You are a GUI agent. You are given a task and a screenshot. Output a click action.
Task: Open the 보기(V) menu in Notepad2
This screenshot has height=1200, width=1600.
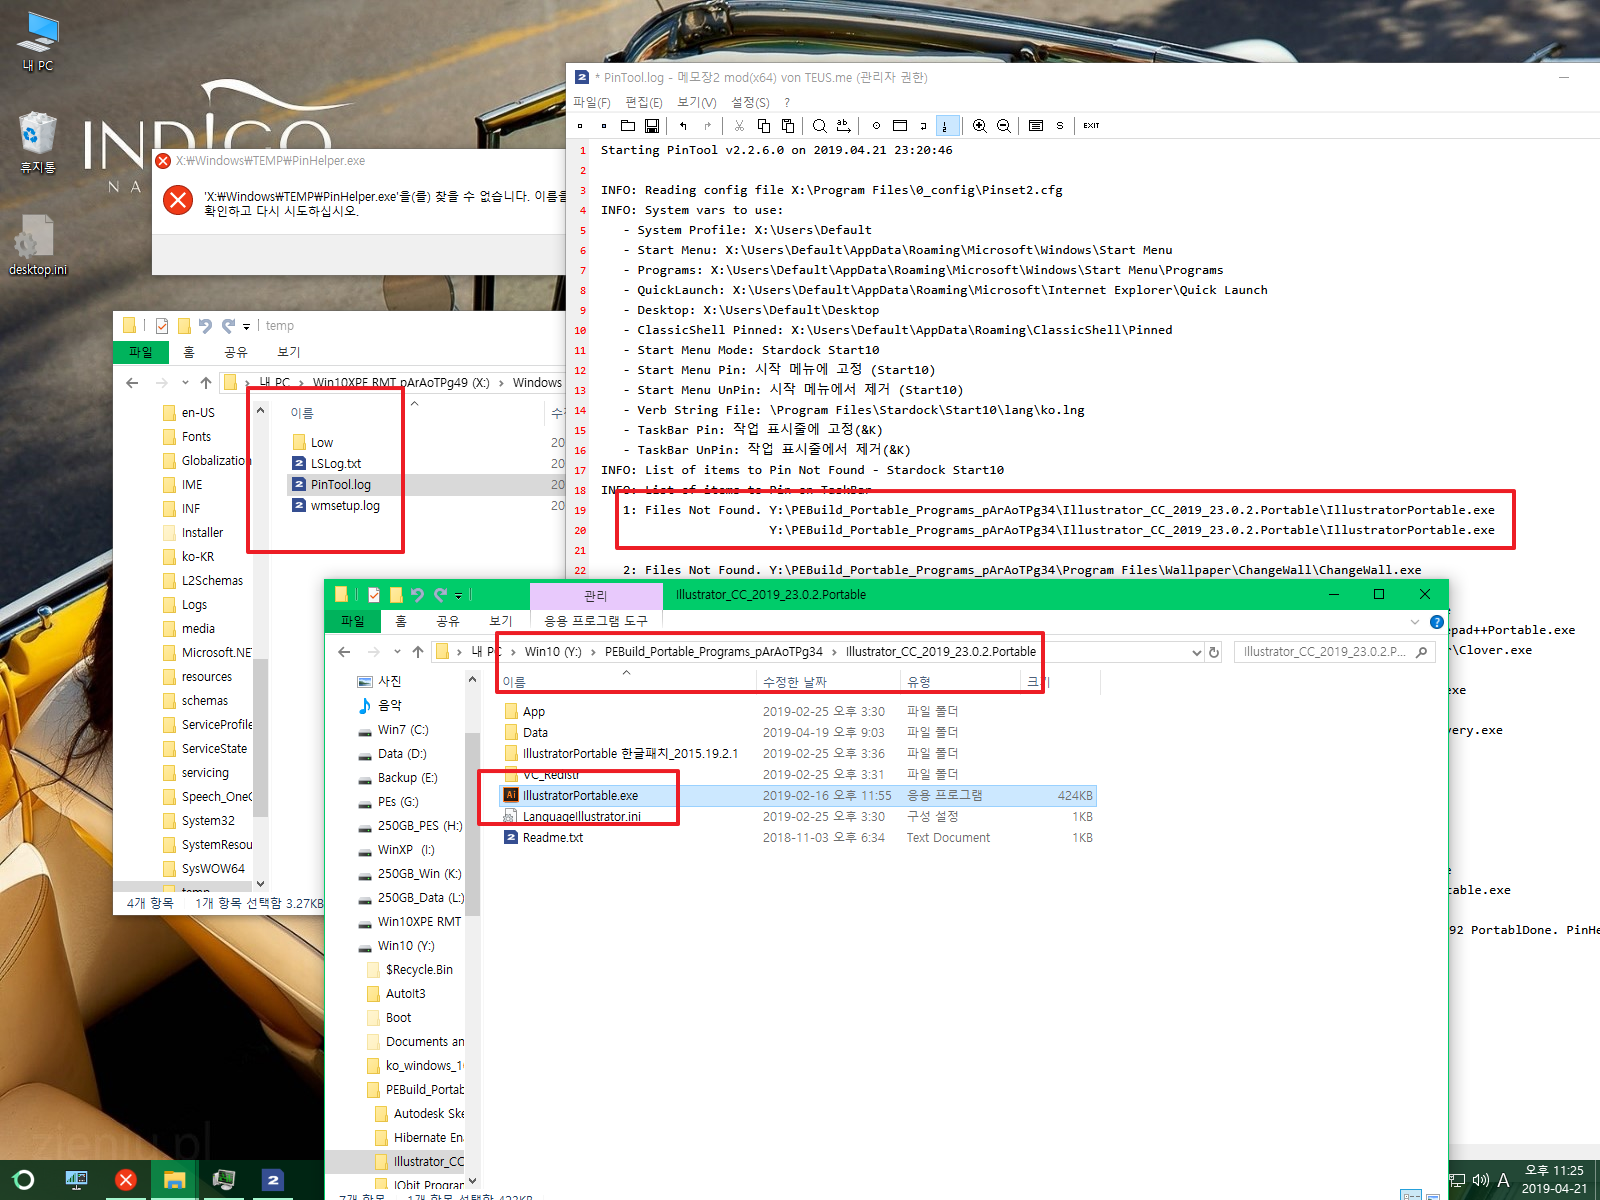pos(697,103)
